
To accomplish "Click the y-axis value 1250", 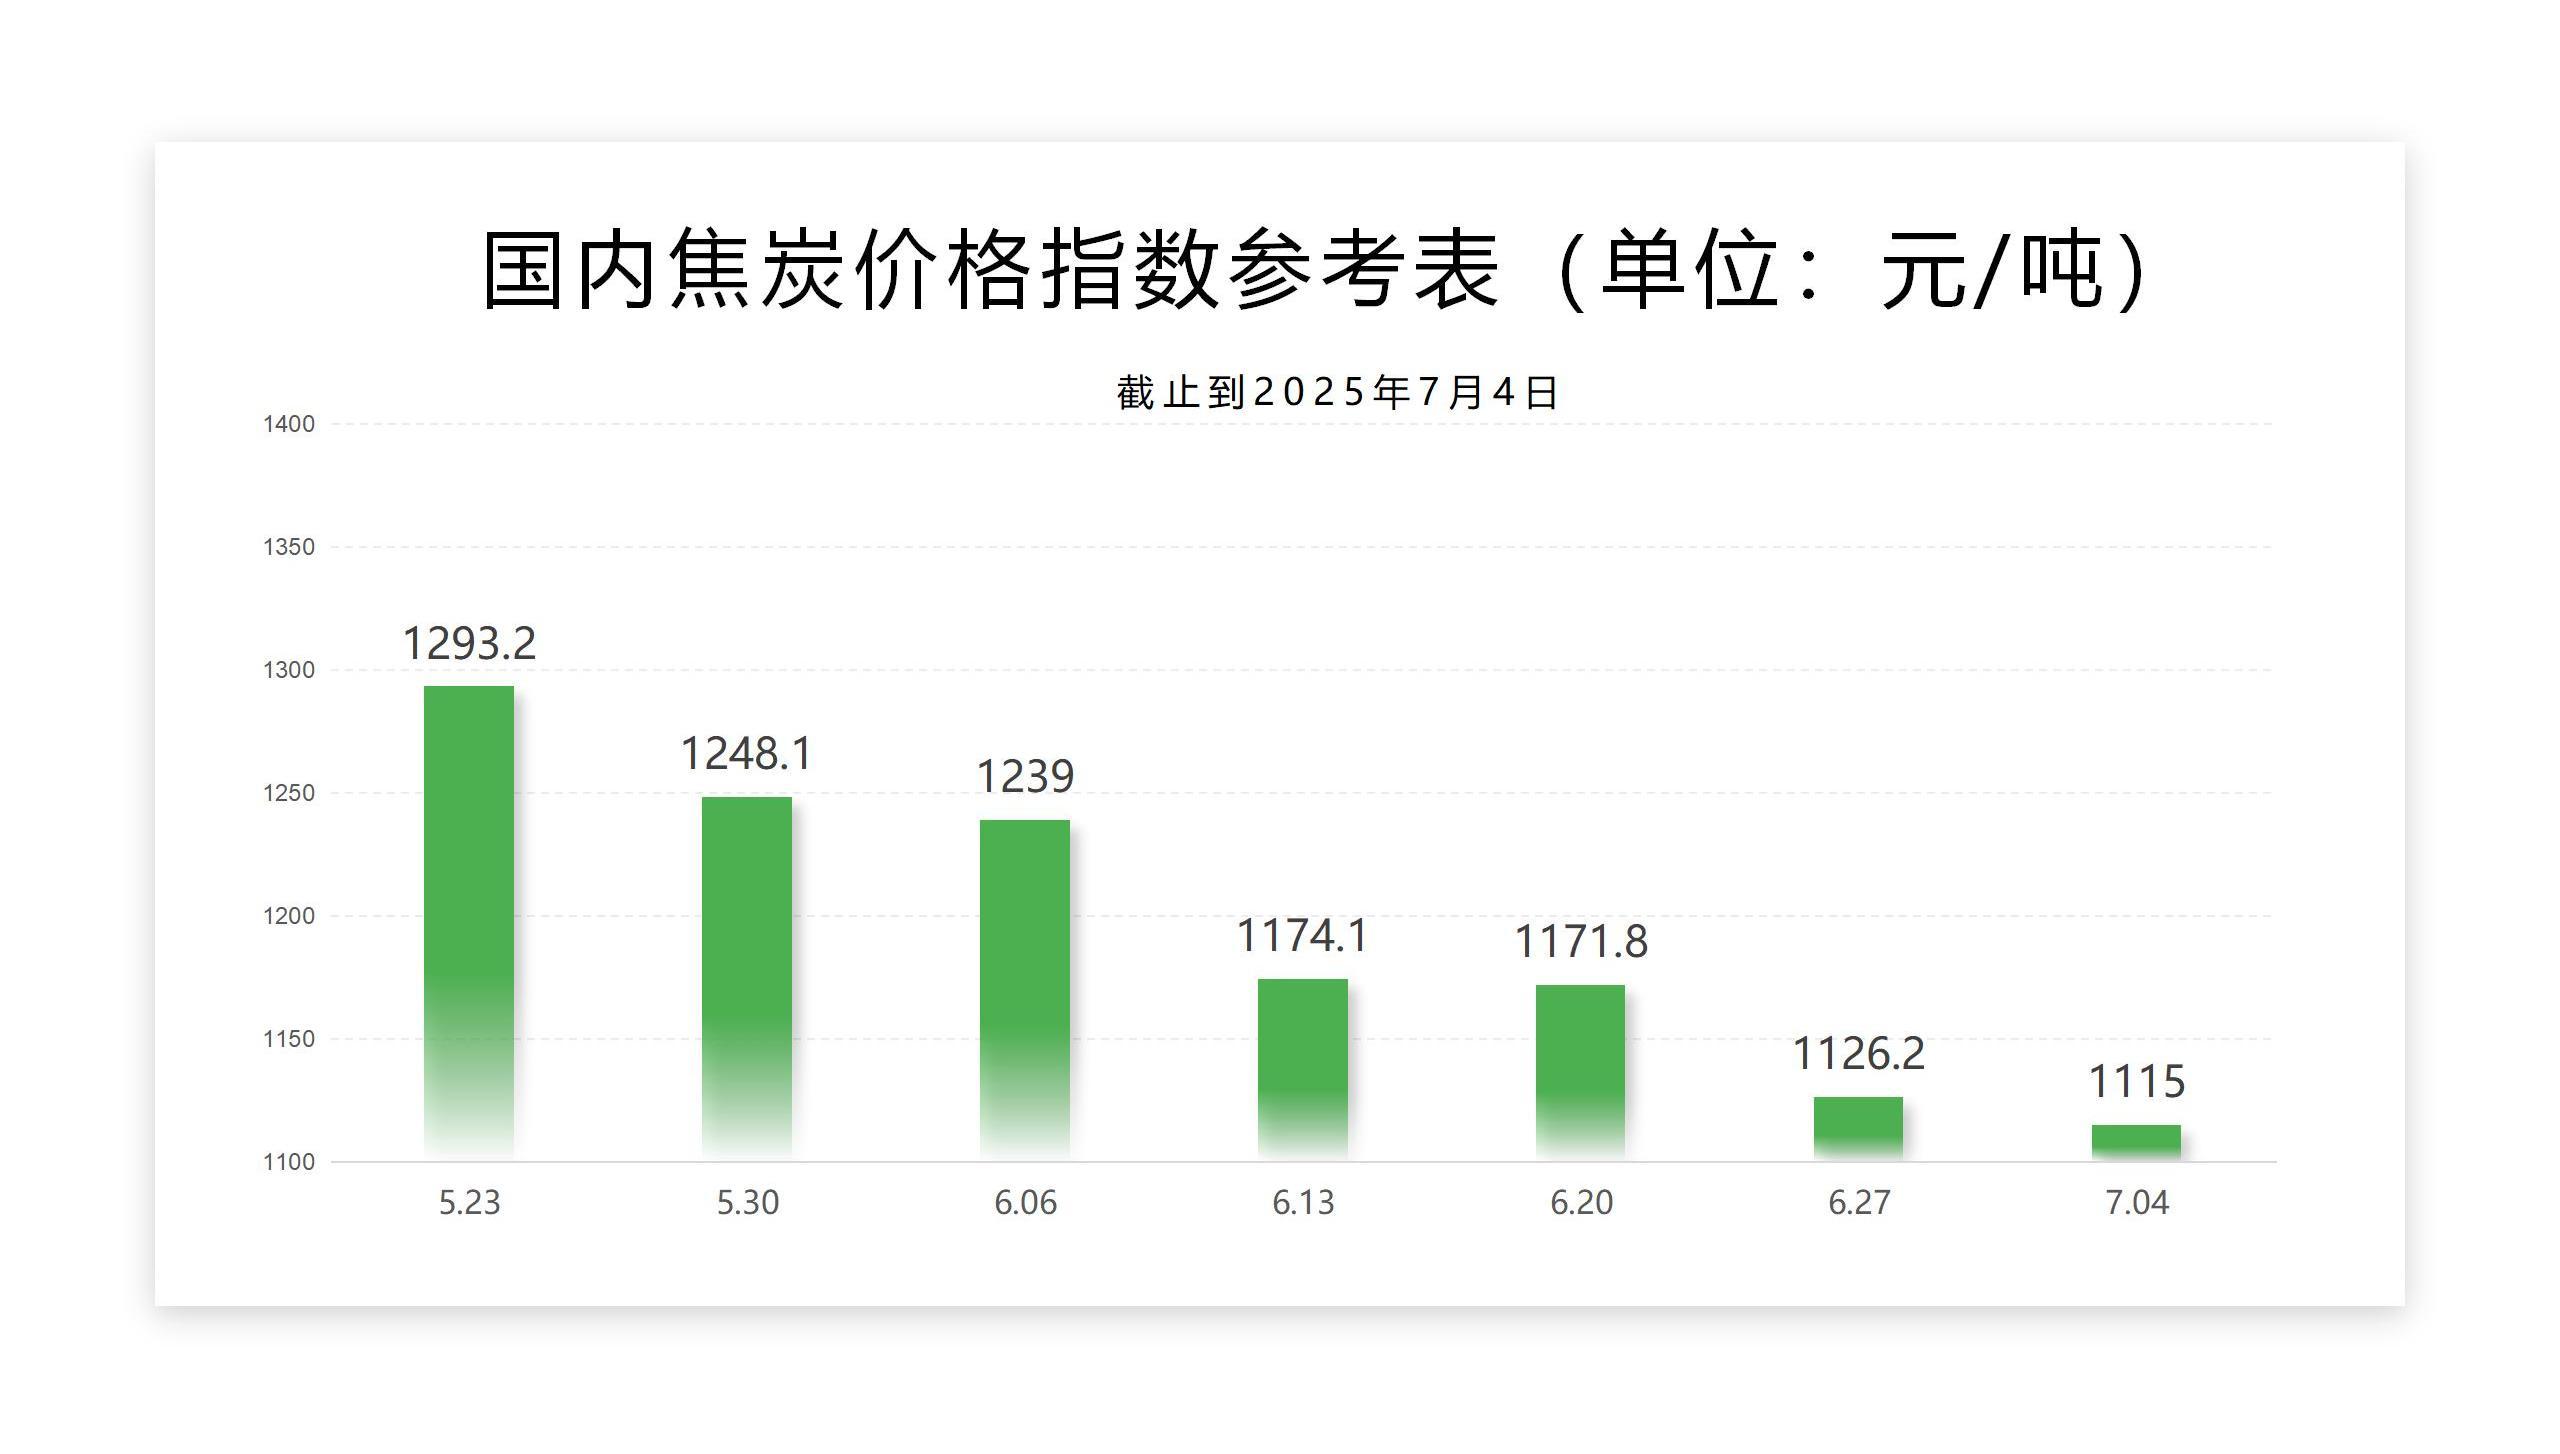I will pyautogui.click(x=289, y=793).
